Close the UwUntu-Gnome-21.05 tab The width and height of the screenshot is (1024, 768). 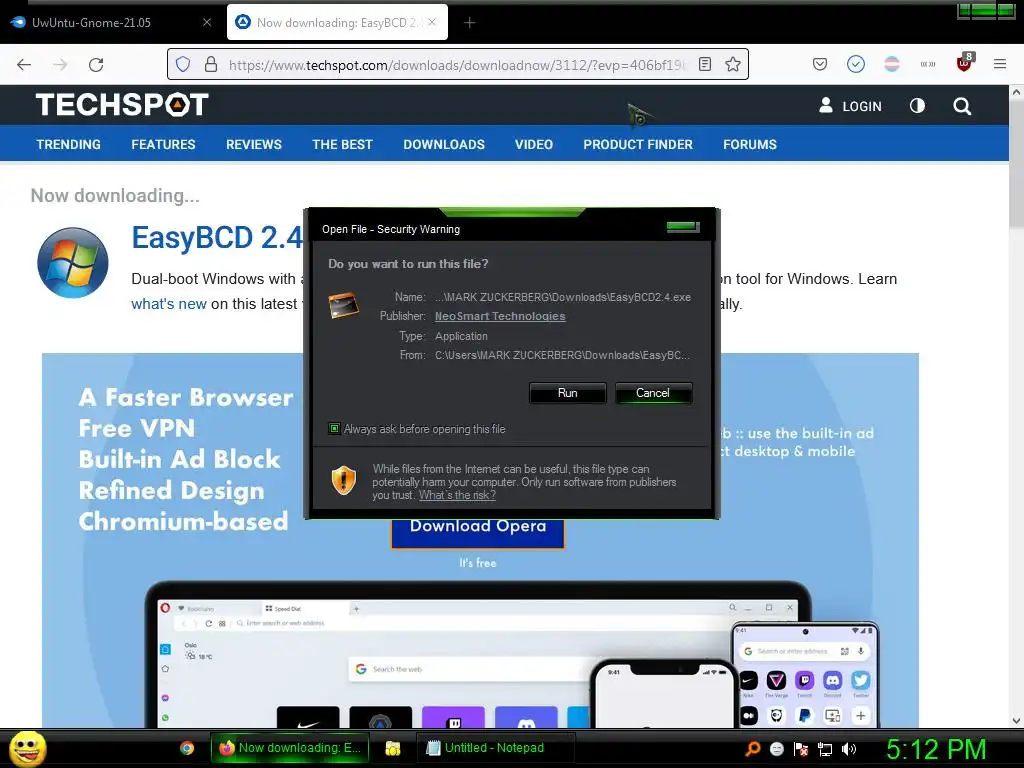(x=206, y=22)
